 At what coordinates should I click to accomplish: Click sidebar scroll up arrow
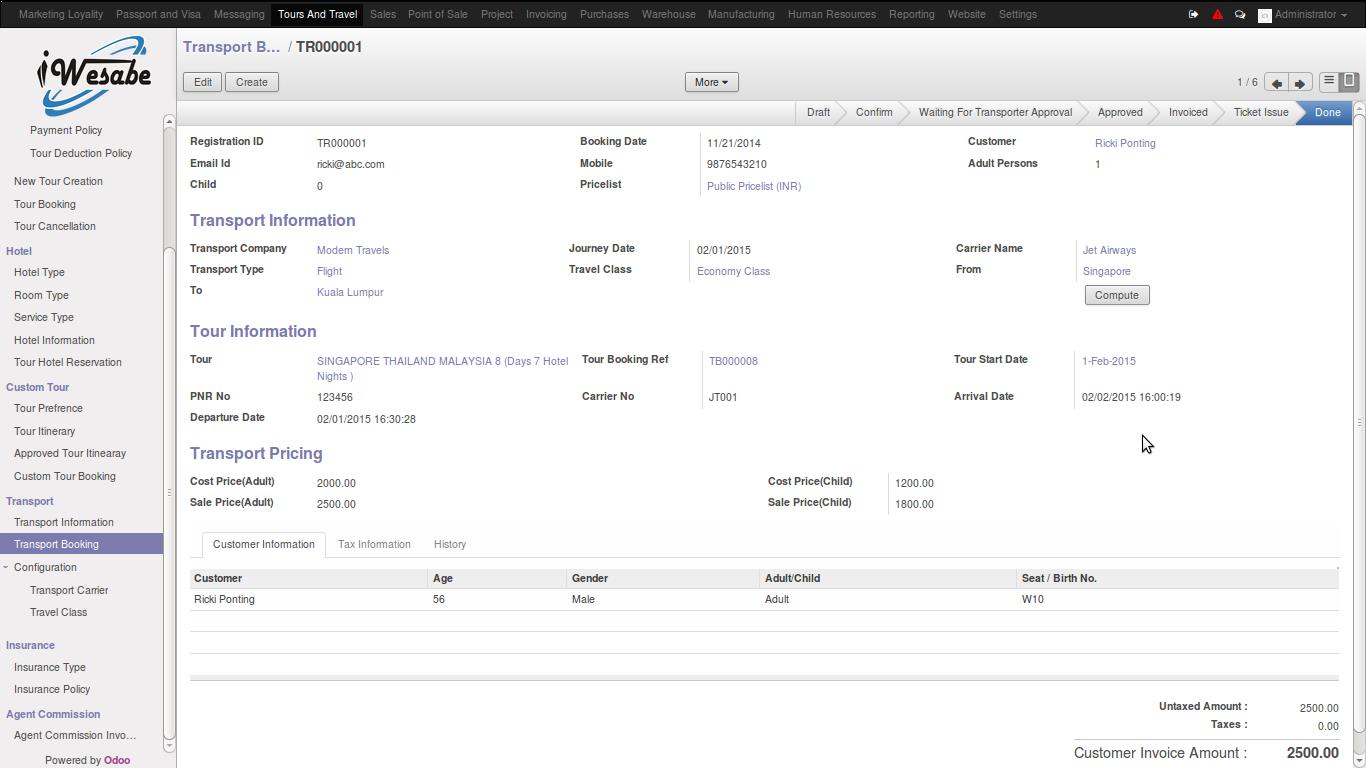pos(169,122)
